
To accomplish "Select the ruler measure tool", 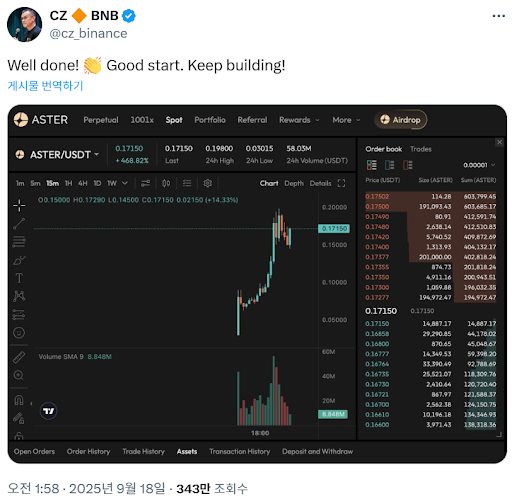I will pyautogui.click(x=19, y=357).
